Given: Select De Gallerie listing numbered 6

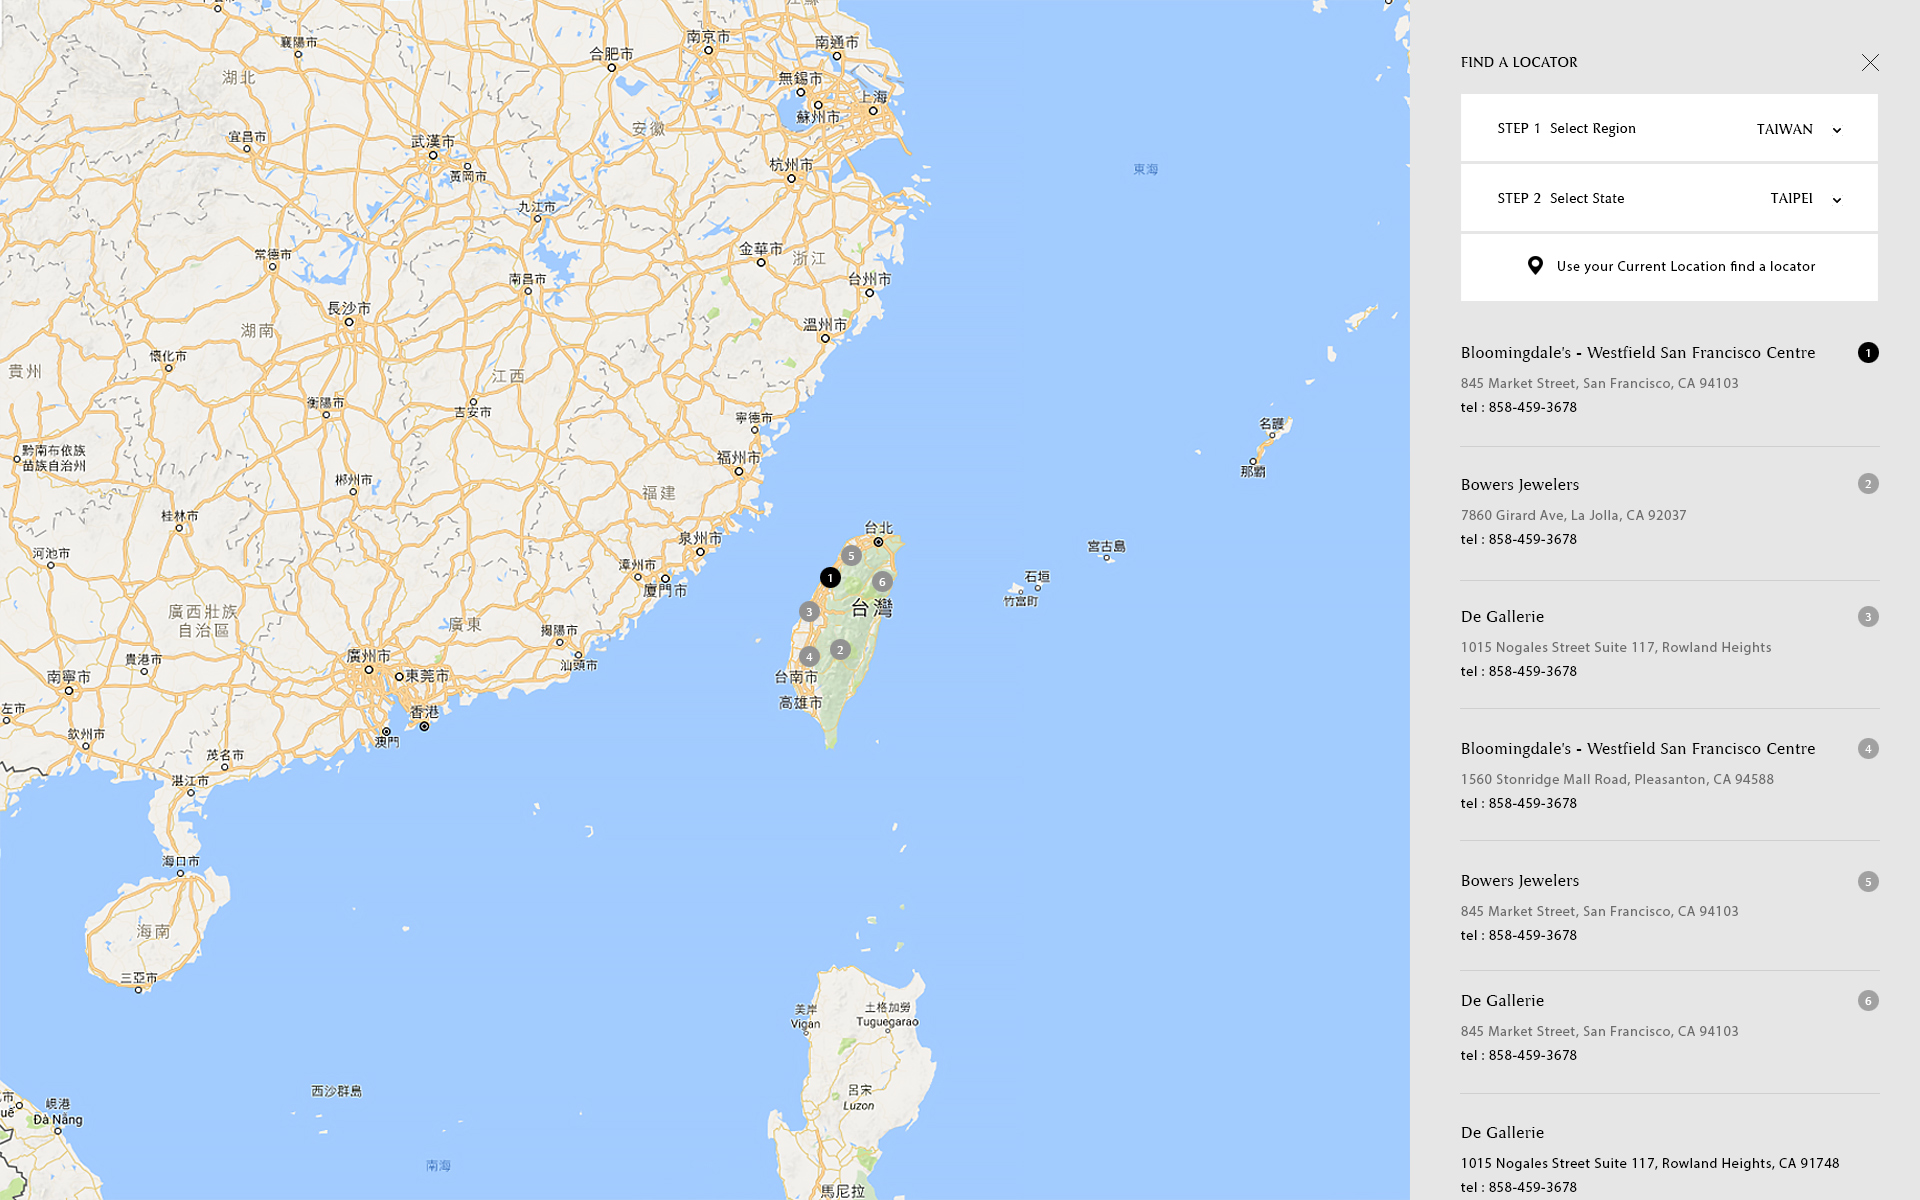Looking at the screenshot, I should [1502, 1001].
